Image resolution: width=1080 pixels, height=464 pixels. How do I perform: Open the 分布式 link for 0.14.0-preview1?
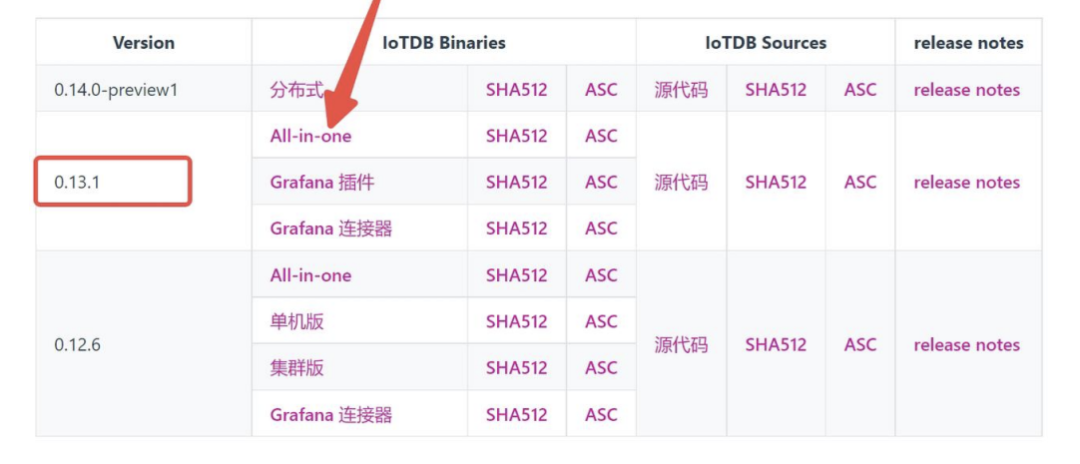pos(296,90)
